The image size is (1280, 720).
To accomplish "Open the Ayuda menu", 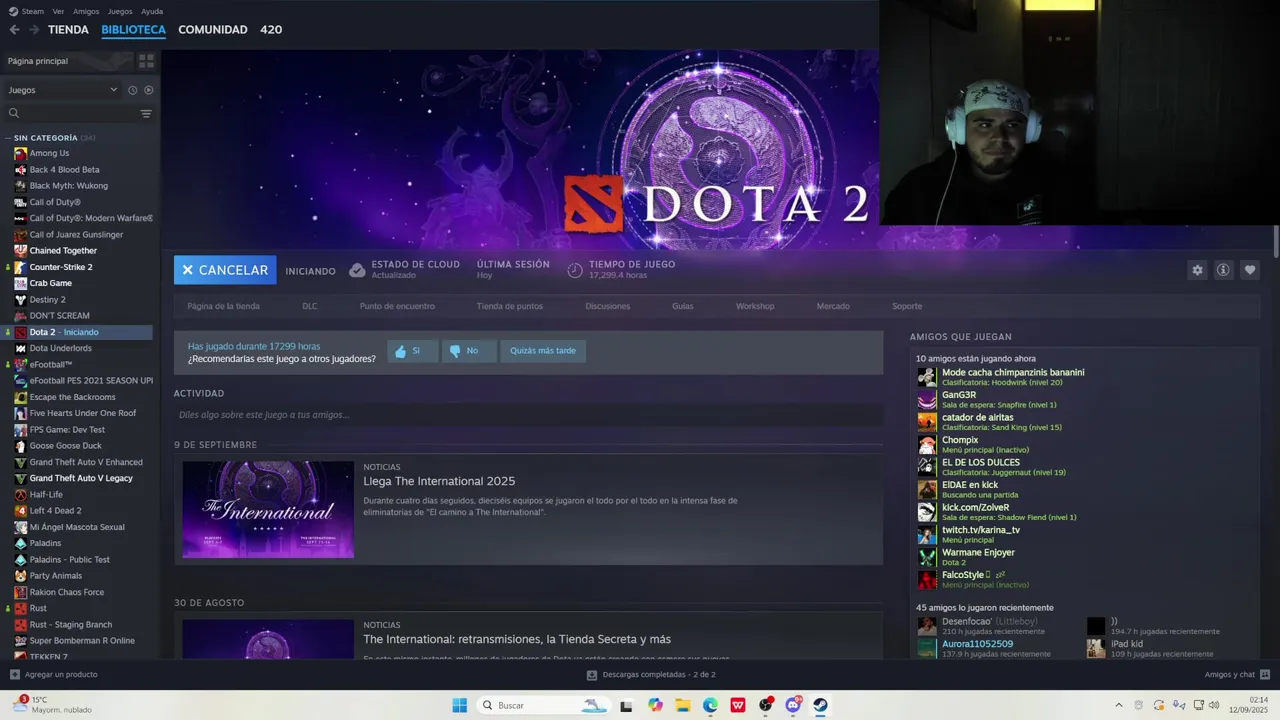I will click(152, 11).
